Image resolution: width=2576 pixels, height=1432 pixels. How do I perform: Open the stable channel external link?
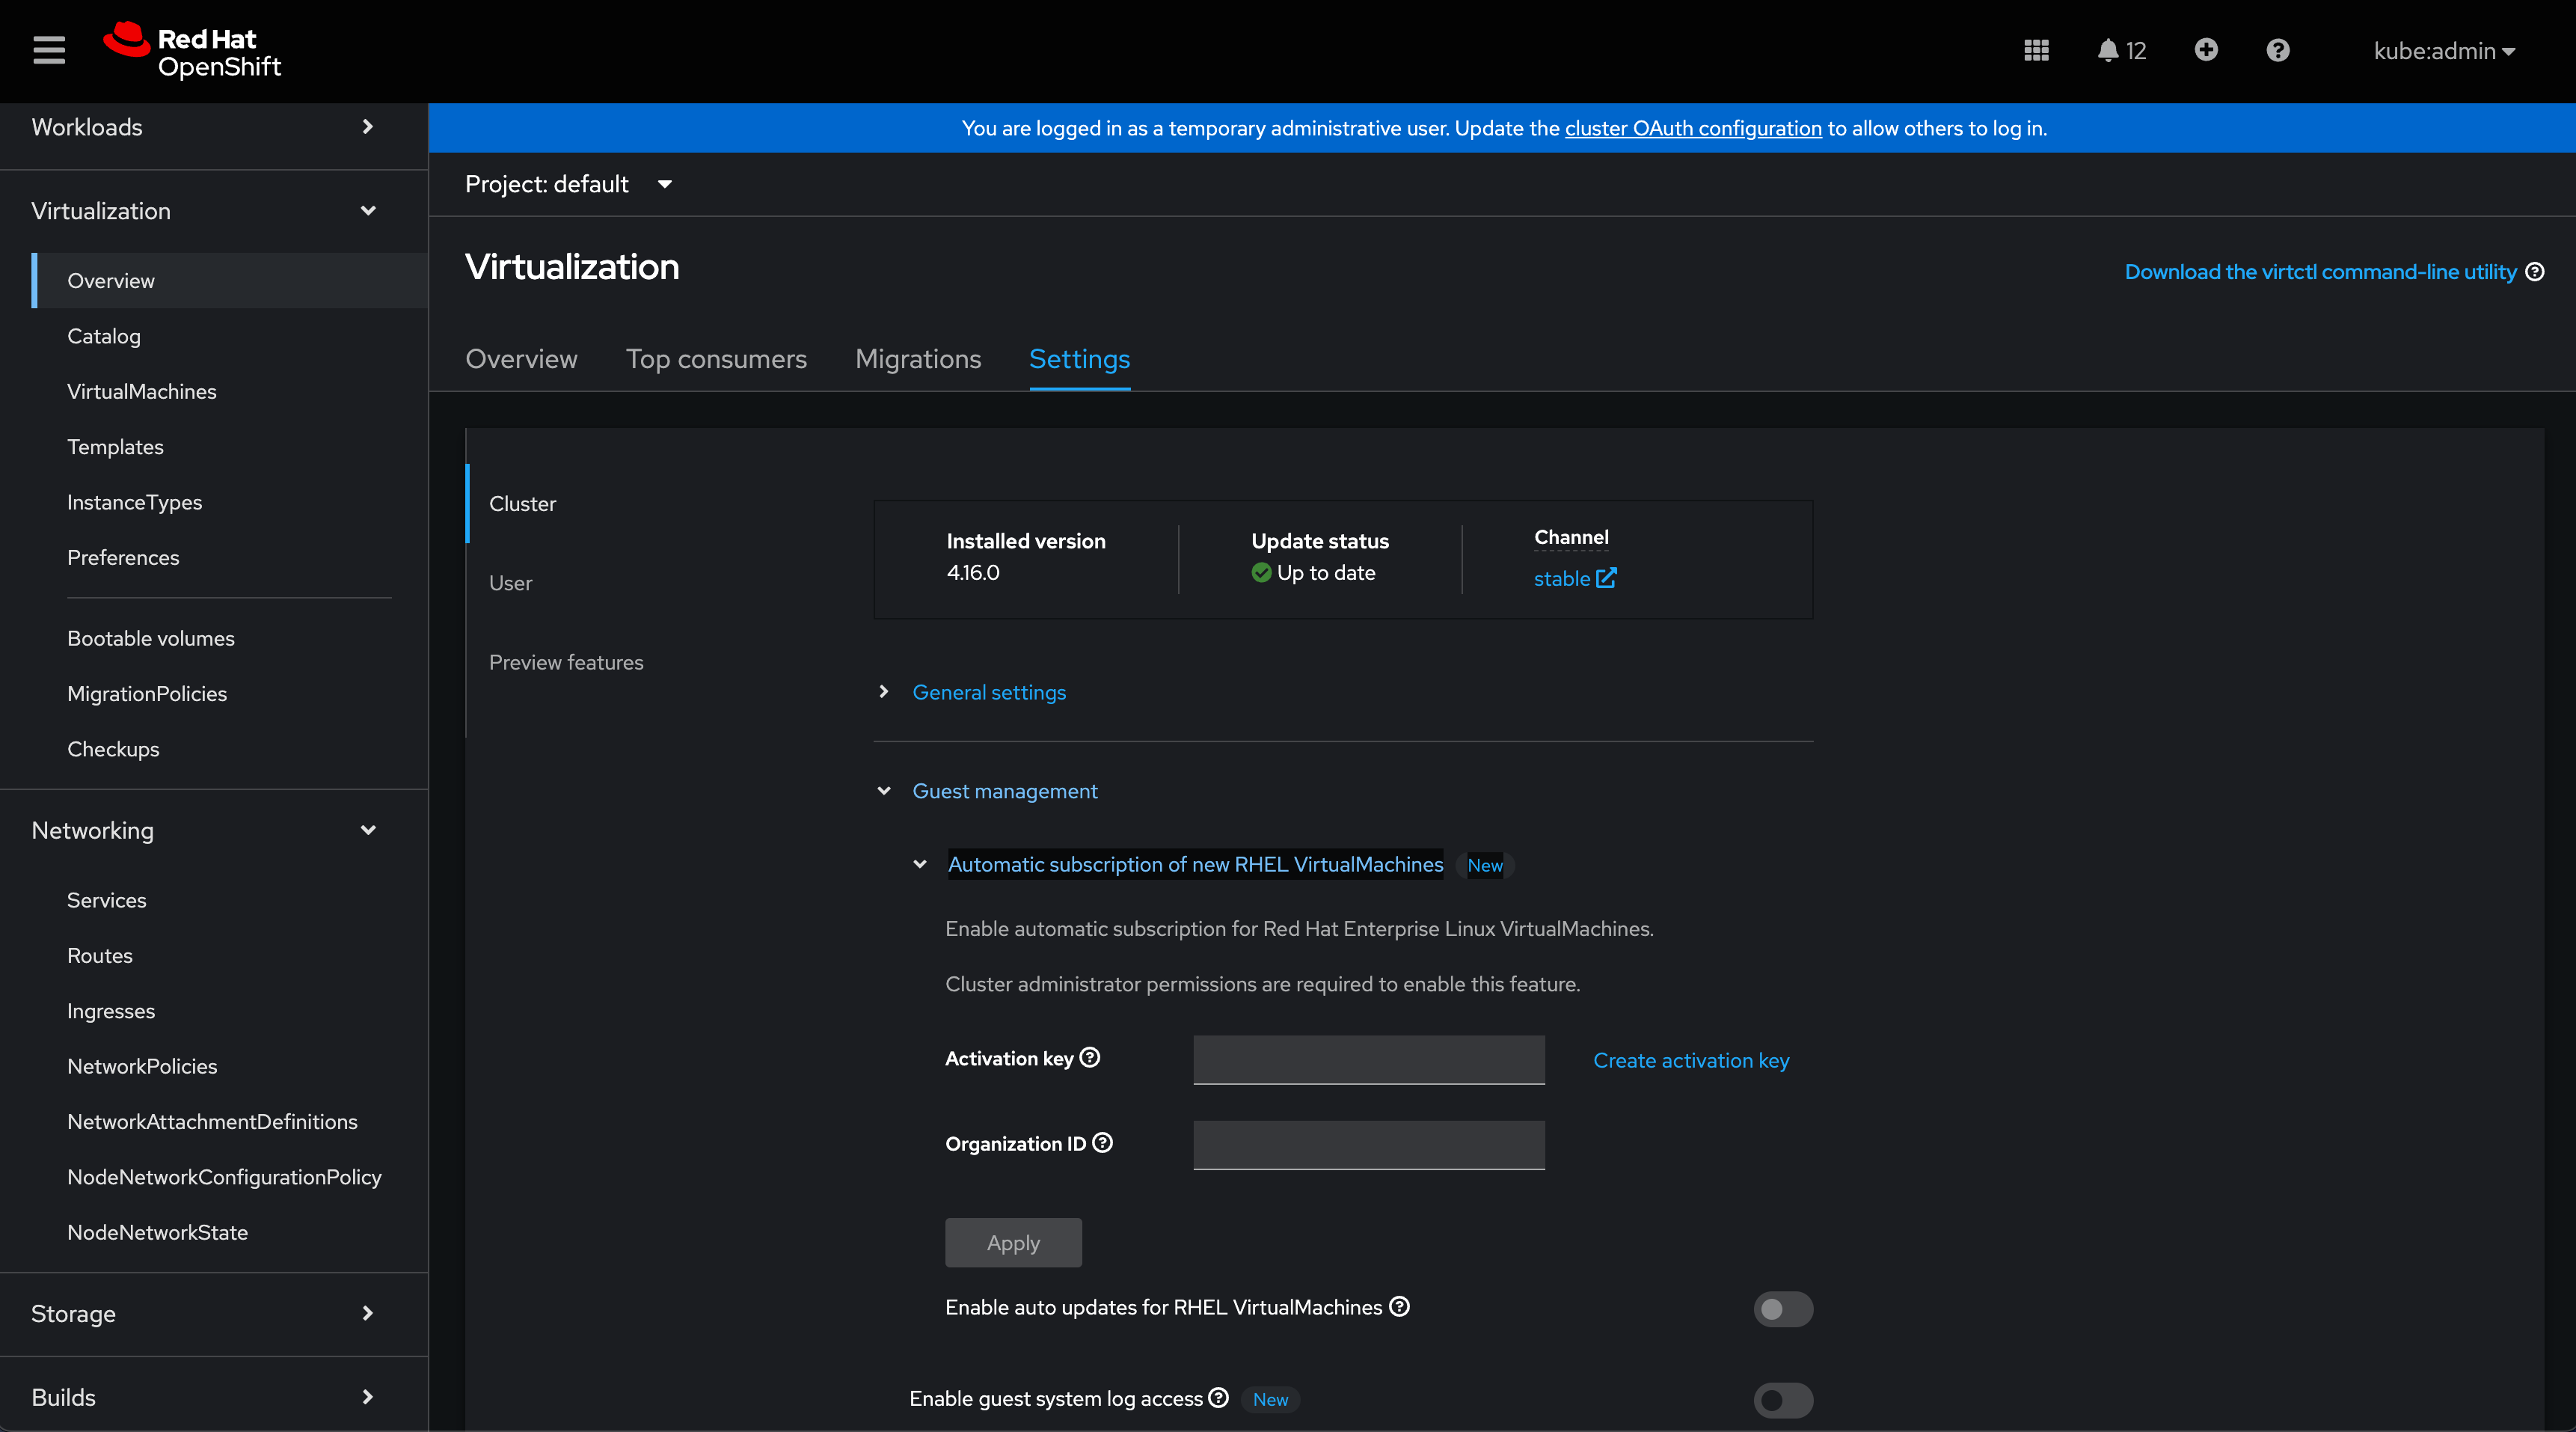pyautogui.click(x=1574, y=578)
